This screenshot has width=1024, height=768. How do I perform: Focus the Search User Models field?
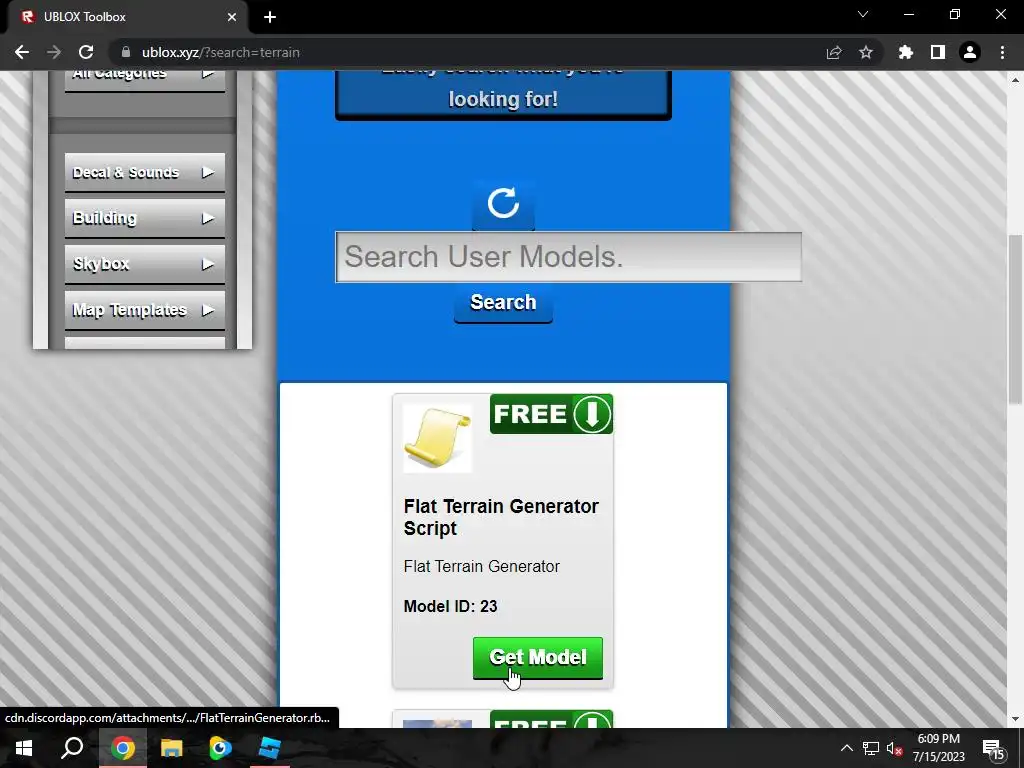tap(568, 257)
